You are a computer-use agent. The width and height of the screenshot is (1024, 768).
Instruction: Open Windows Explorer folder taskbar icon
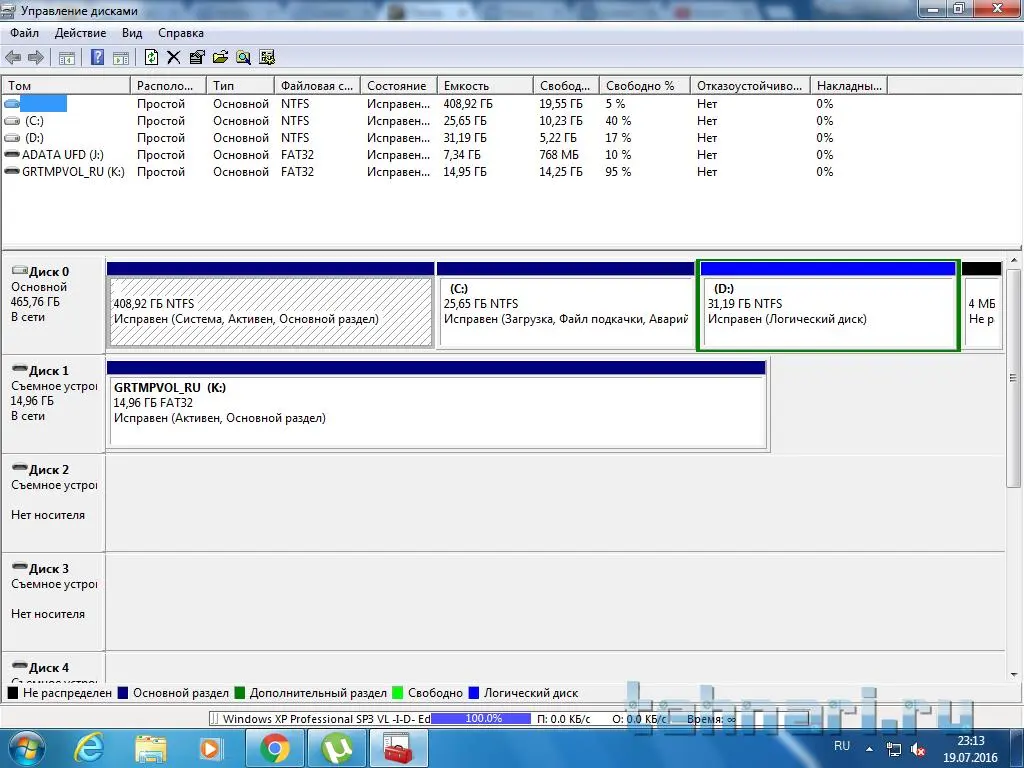point(151,748)
